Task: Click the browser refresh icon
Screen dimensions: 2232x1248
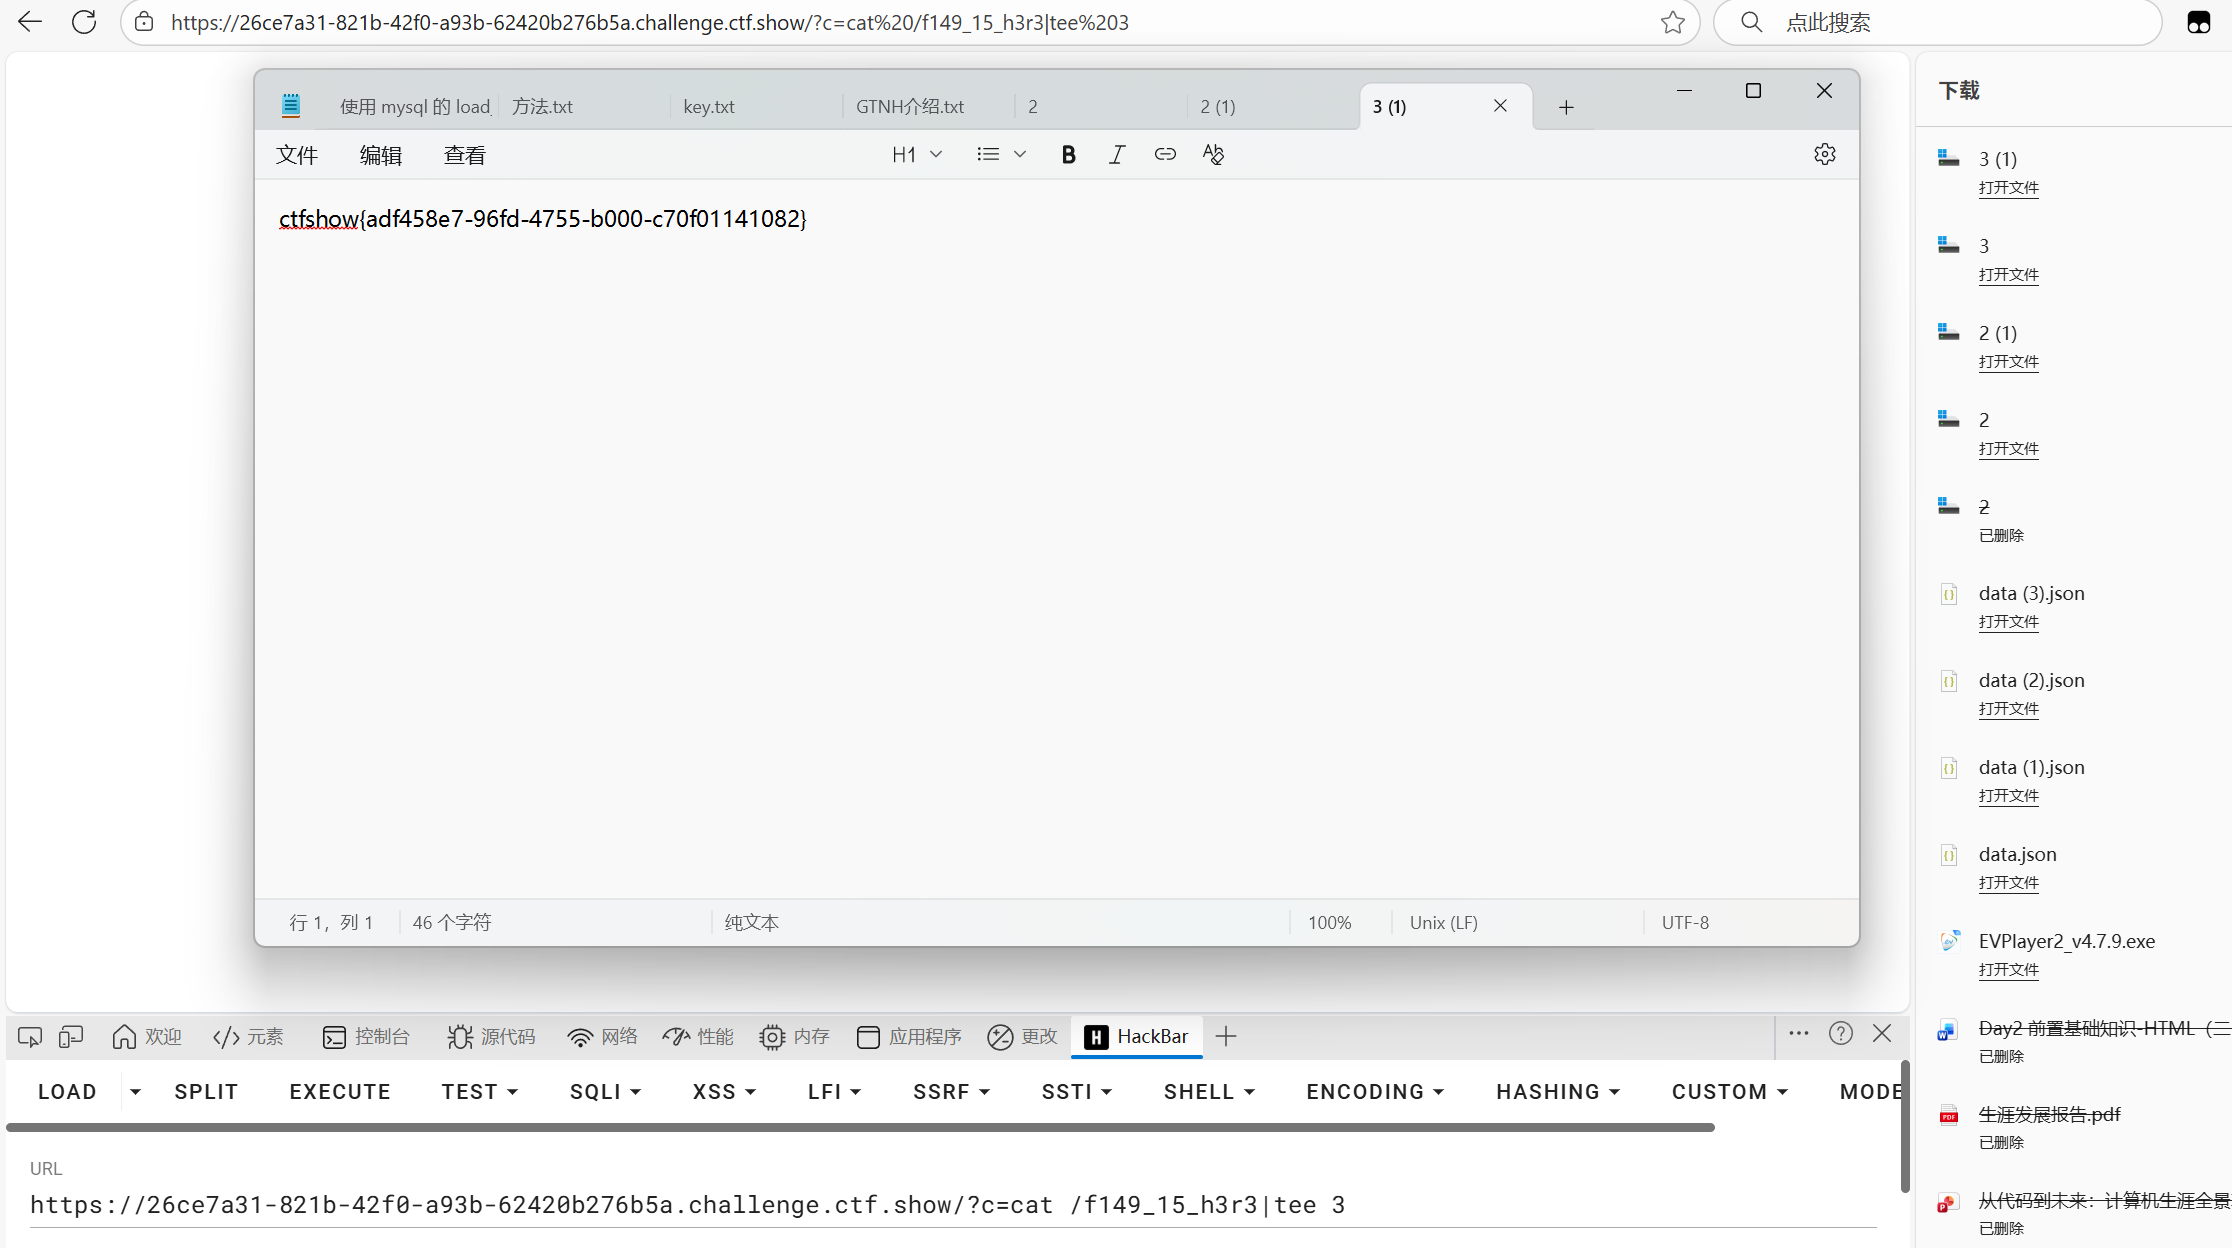Action: (x=84, y=22)
